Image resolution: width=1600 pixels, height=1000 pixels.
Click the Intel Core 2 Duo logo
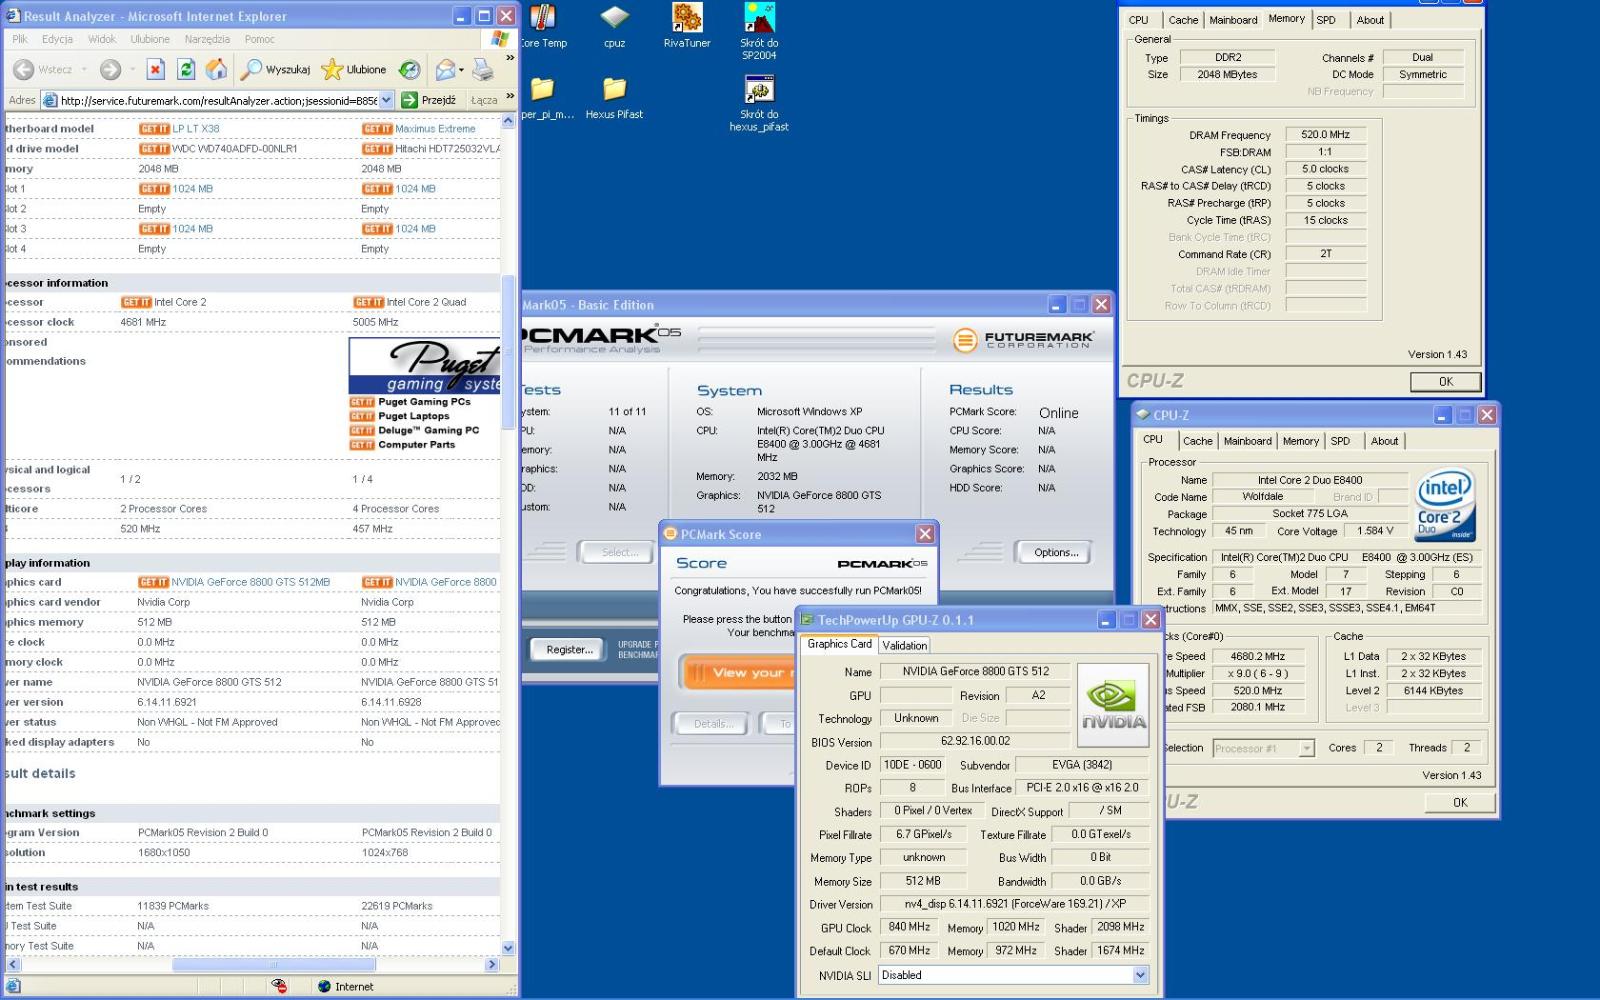(1445, 505)
